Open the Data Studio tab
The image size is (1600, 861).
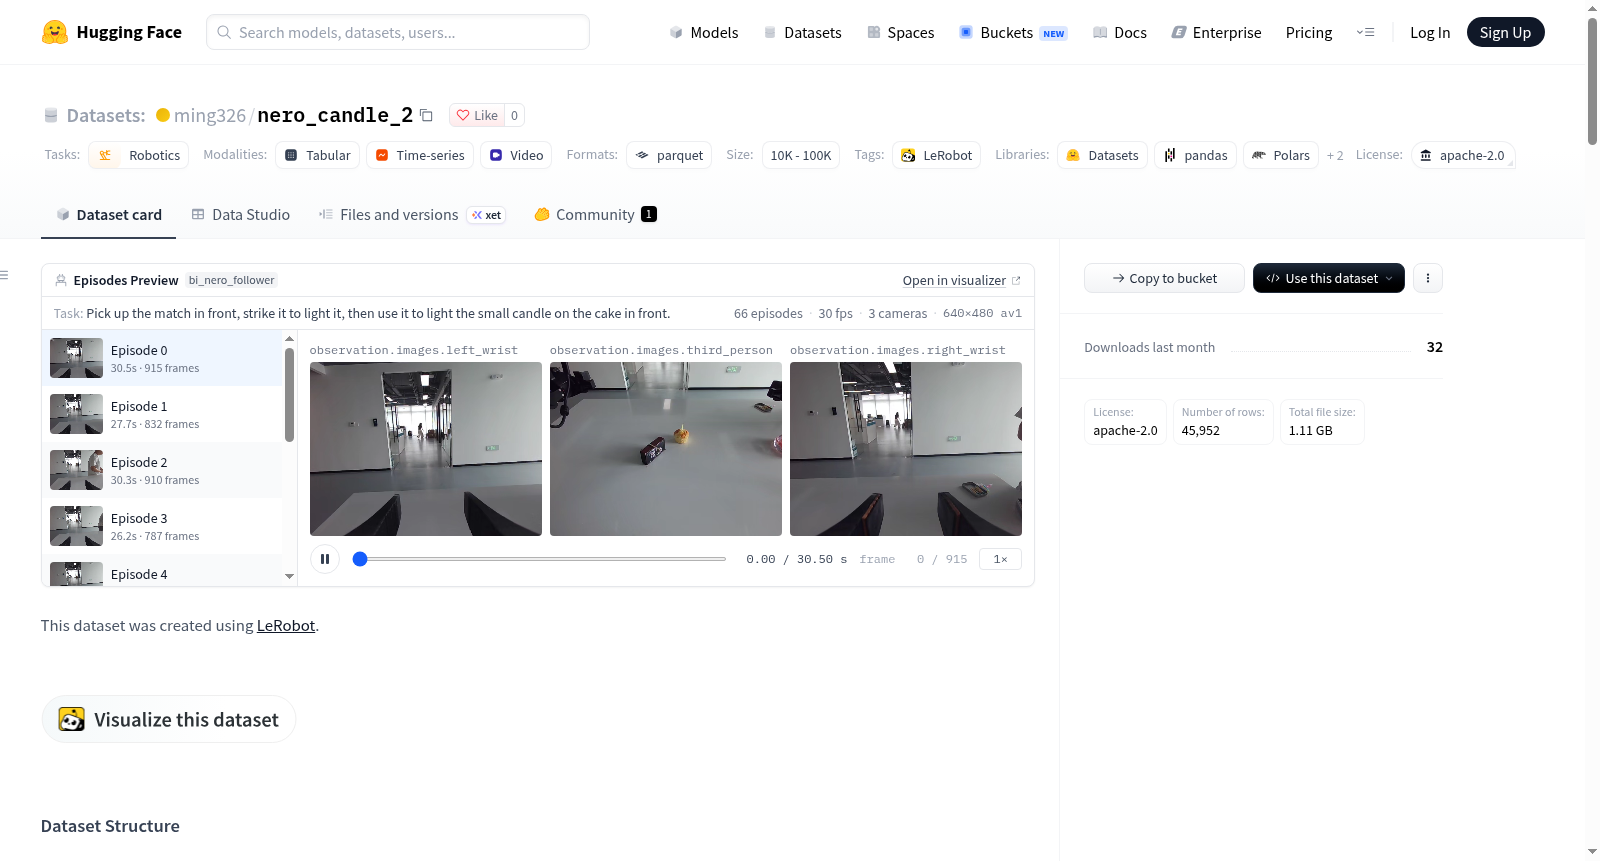(241, 214)
